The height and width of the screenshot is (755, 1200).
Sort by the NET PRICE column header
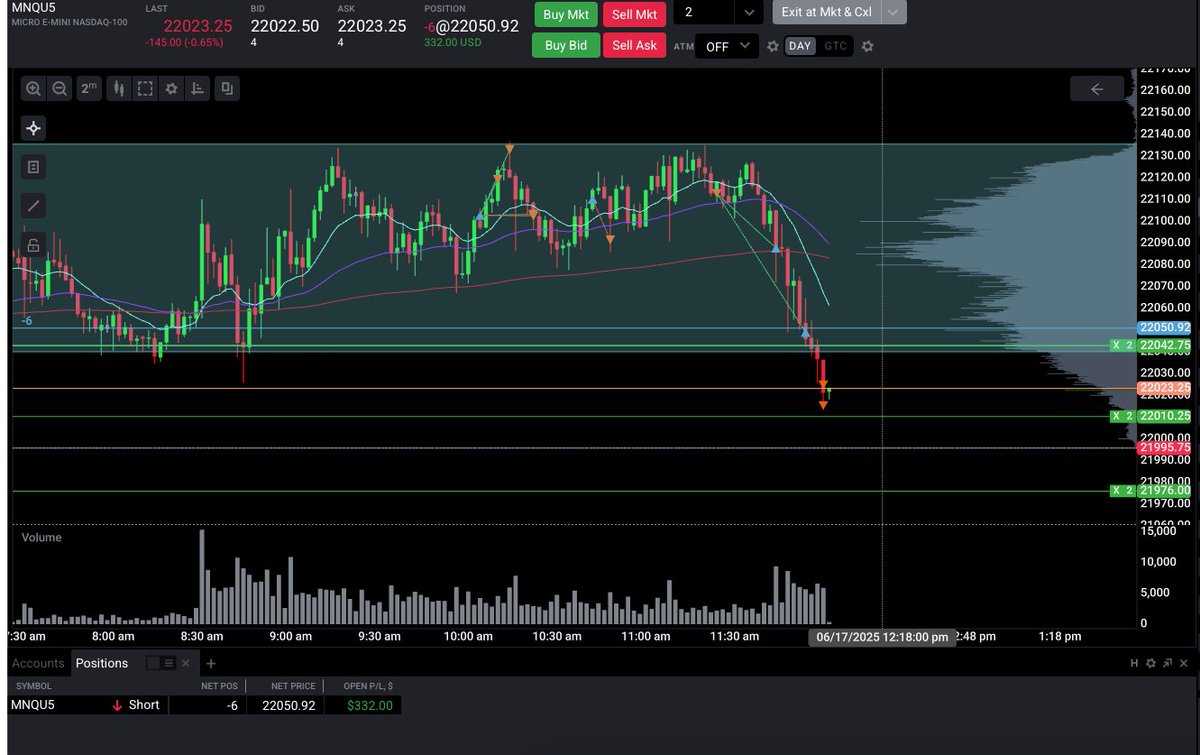tap(293, 686)
